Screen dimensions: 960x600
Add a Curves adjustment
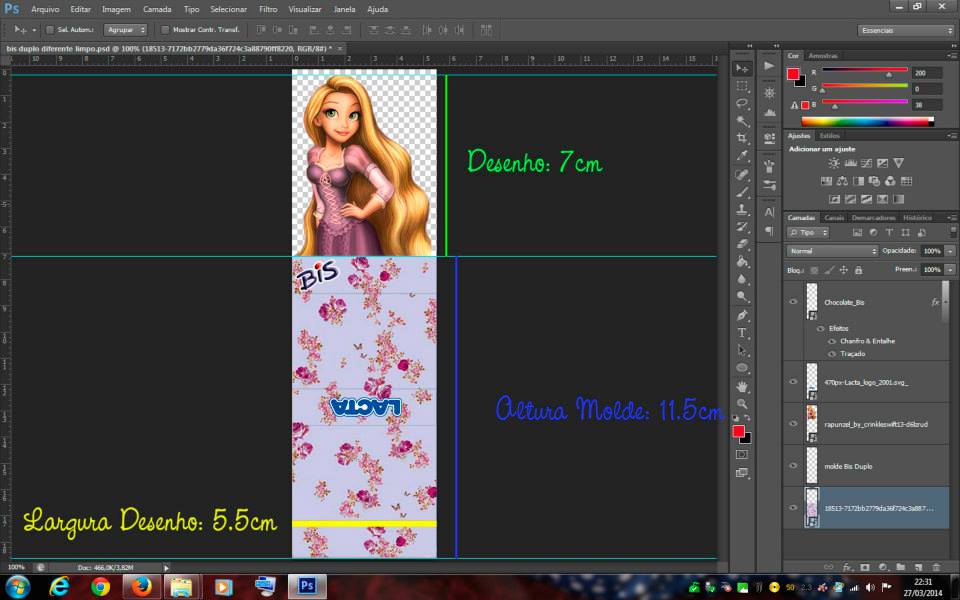pyautogui.click(x=866, y=163)
